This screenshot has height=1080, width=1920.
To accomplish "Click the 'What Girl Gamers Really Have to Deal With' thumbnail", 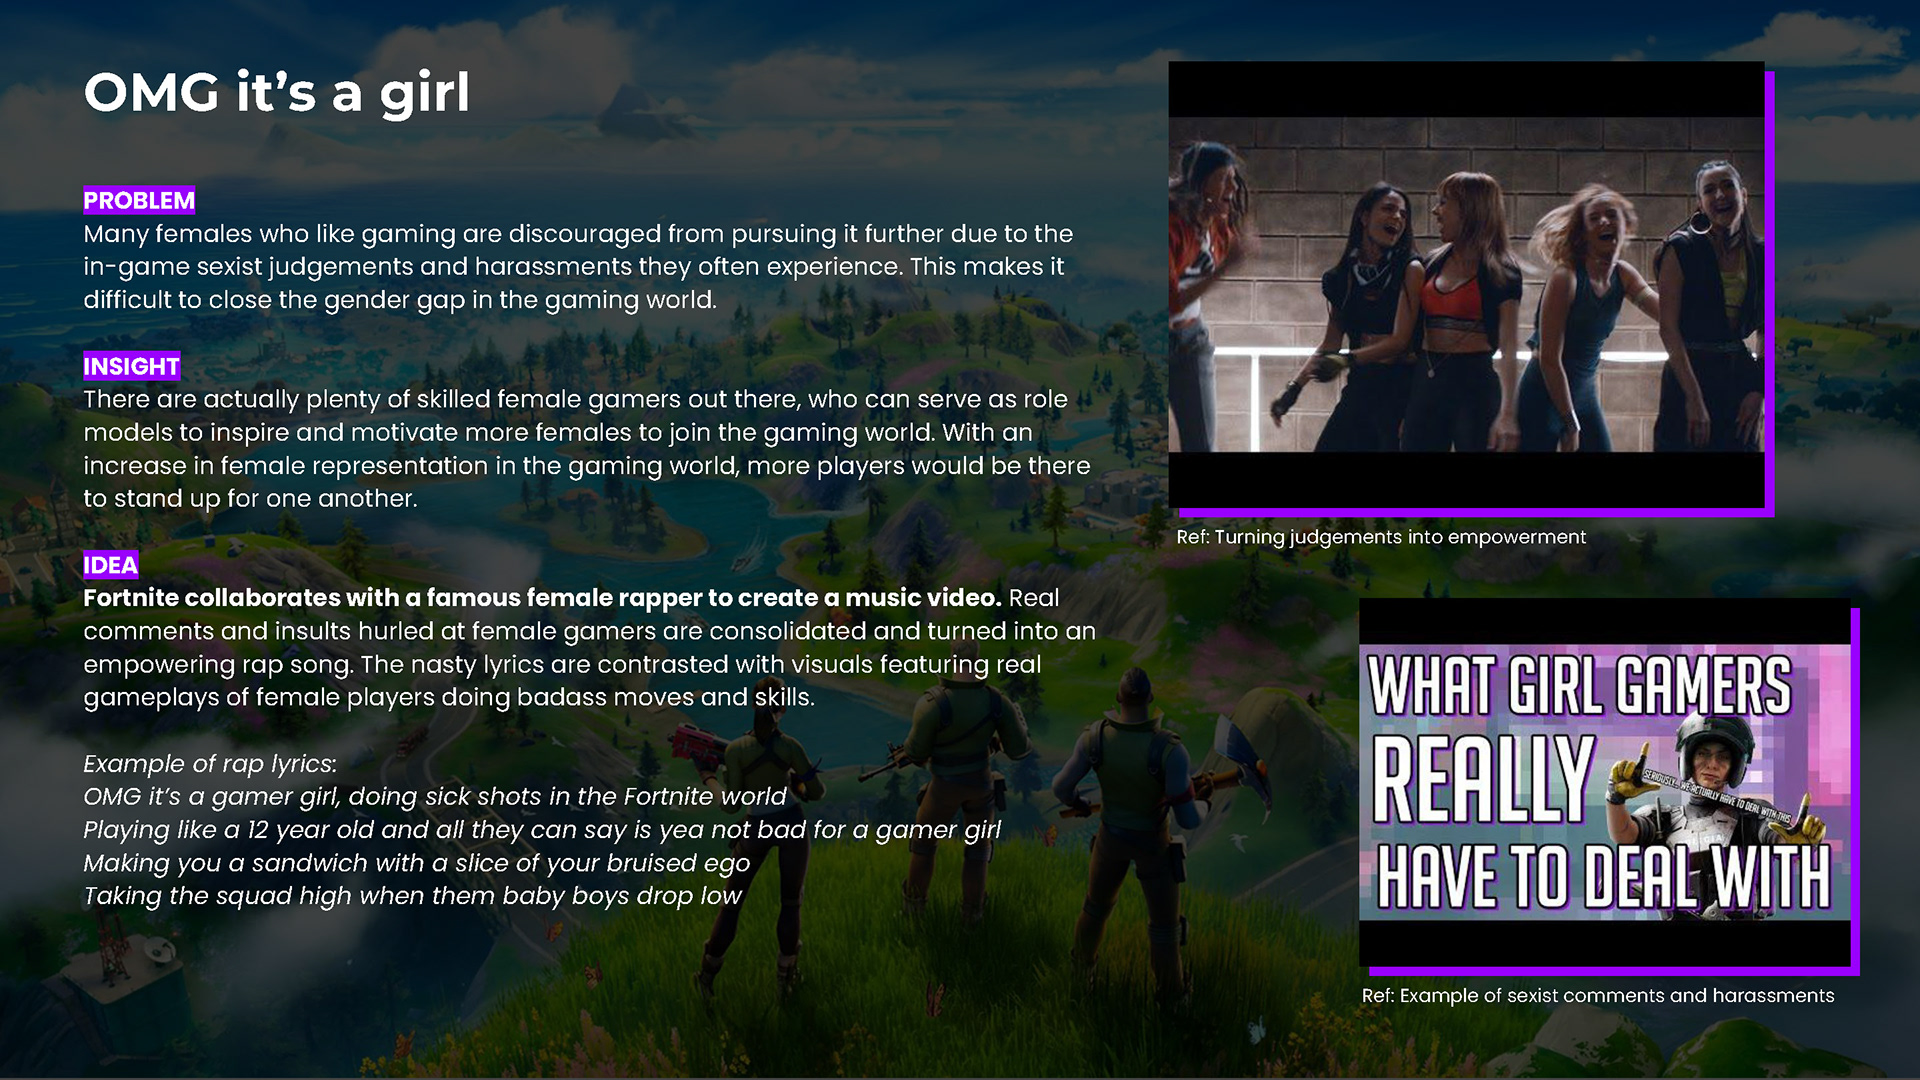I will point(1605,783).
